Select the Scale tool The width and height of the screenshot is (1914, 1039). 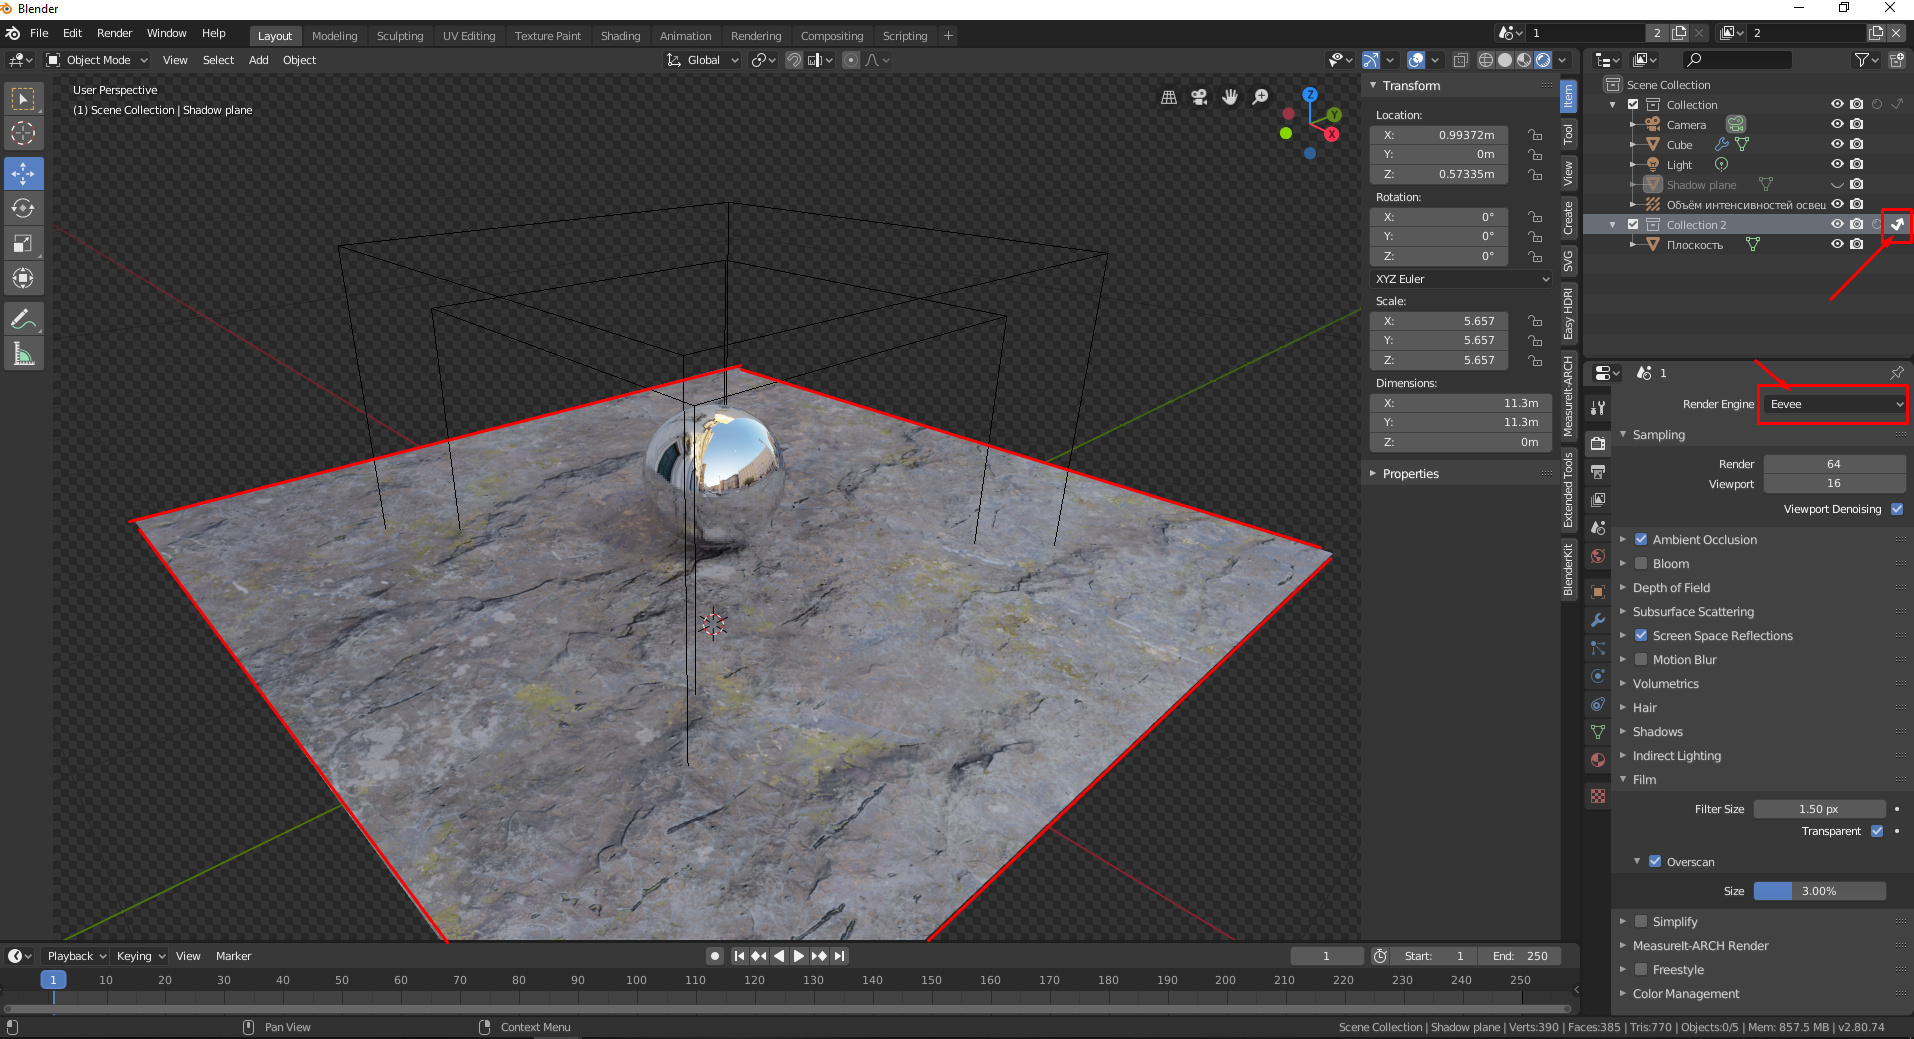point(23,243)
